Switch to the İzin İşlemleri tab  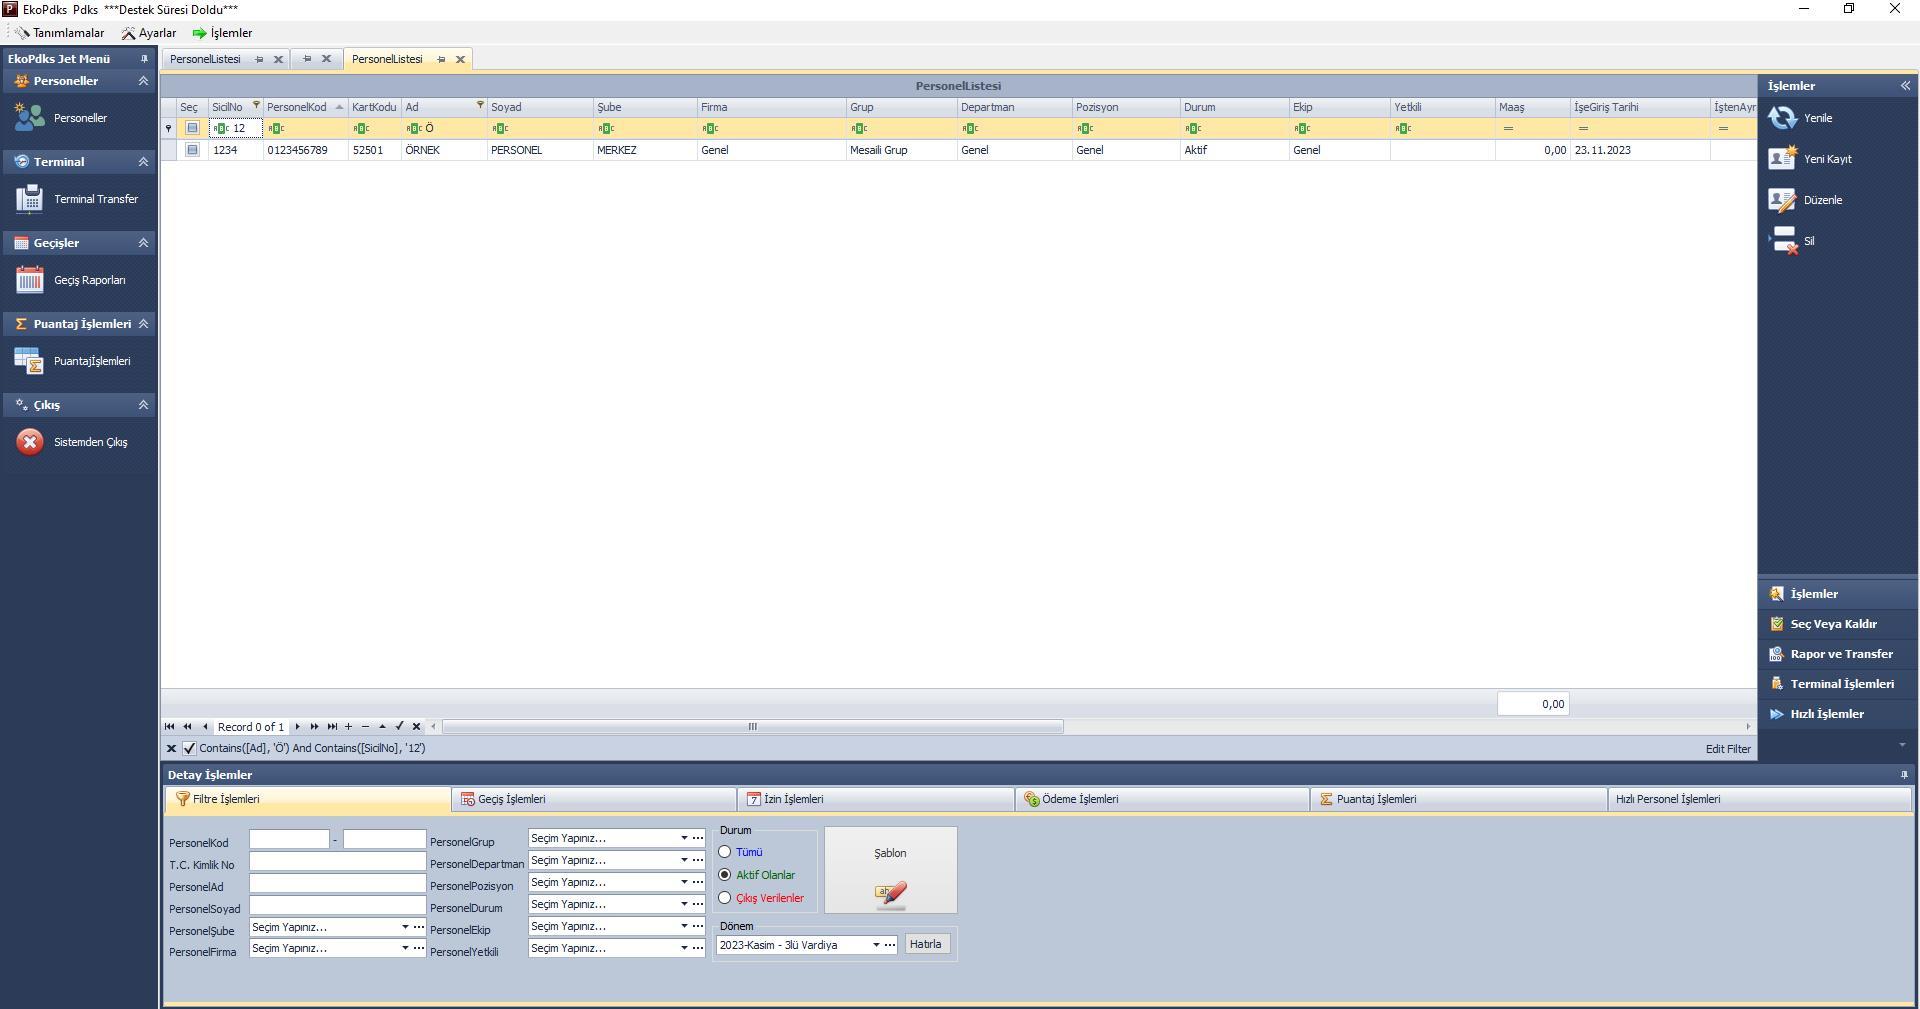pyautogui.click(x=793, y=799)
